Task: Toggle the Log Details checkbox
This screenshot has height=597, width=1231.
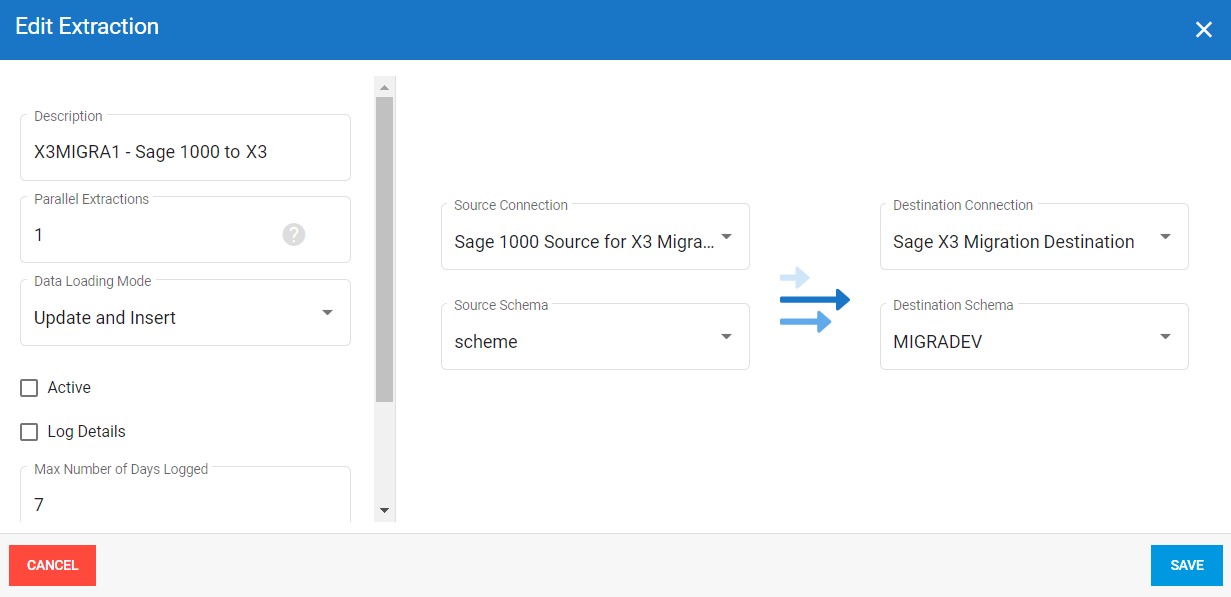Action: 29,432
